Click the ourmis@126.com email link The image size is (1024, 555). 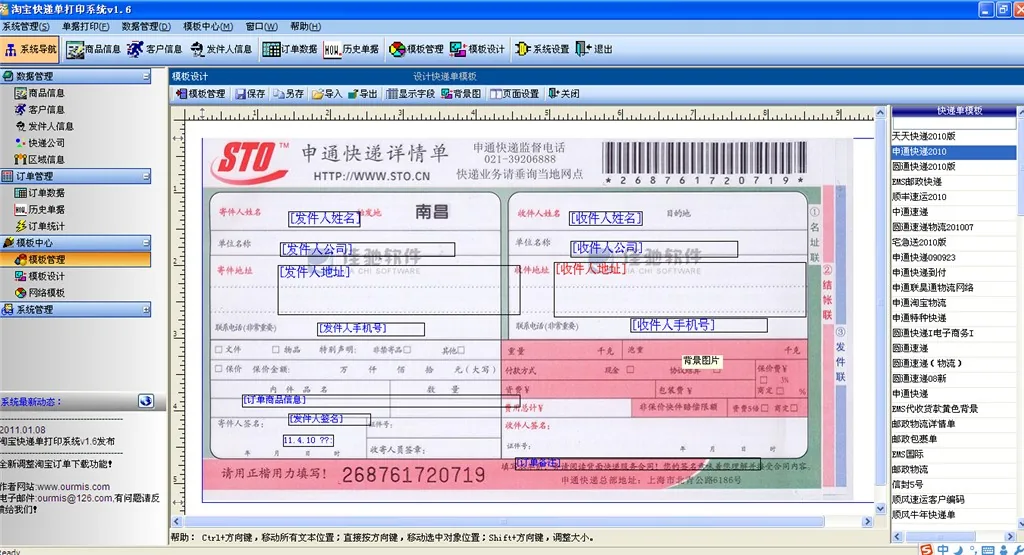coord(74,498)
